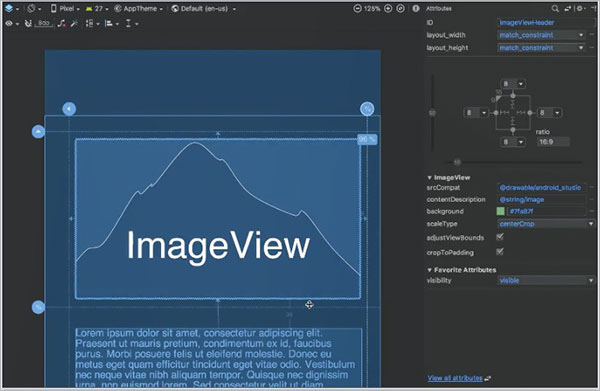The width and height of the screenshot is (600, 391).
Task: Open the eye view options menu
Action: 11,24
